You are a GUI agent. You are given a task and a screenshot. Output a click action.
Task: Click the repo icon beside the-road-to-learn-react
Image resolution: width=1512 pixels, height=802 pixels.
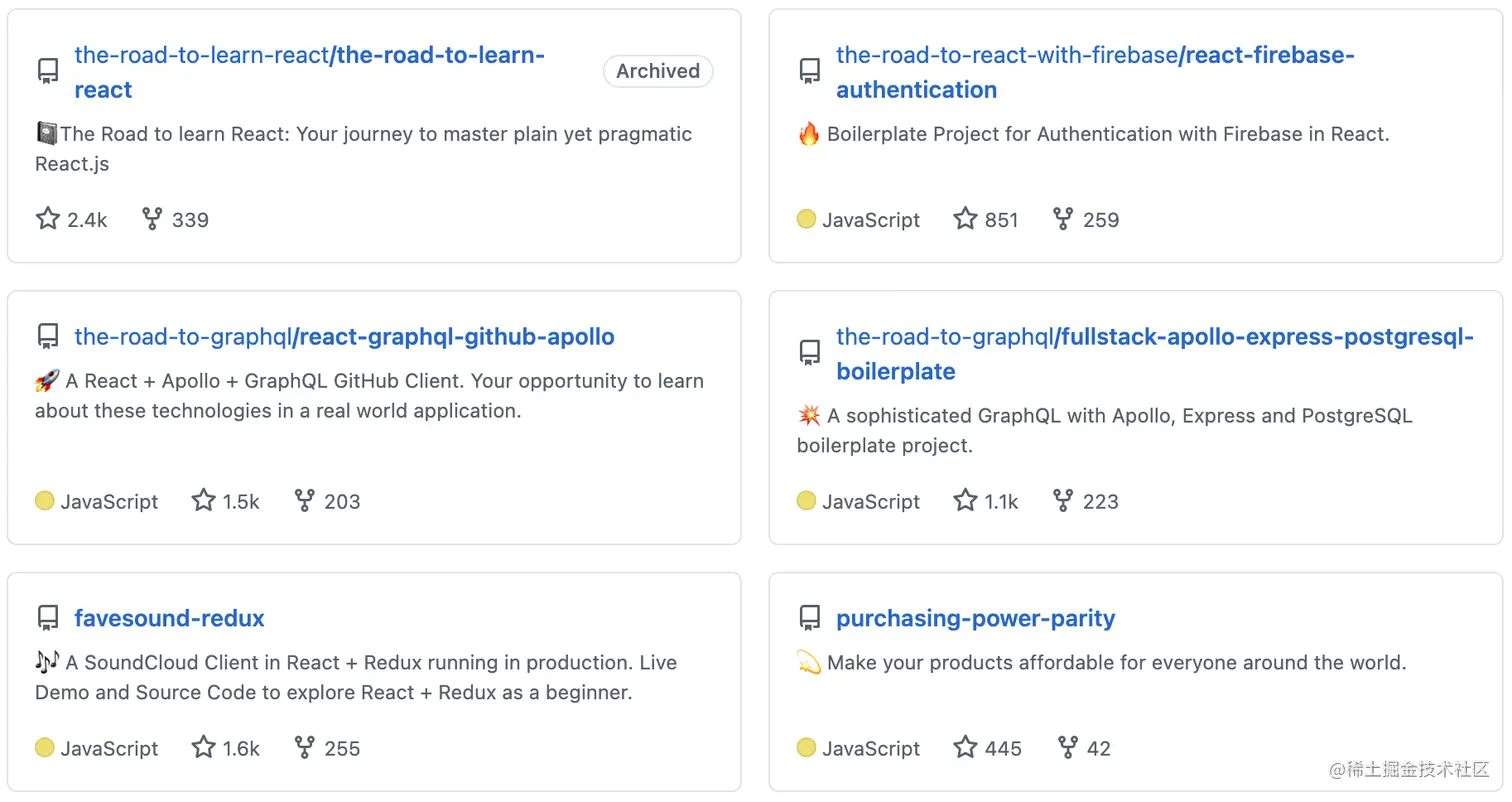click(x=48, y=71)
